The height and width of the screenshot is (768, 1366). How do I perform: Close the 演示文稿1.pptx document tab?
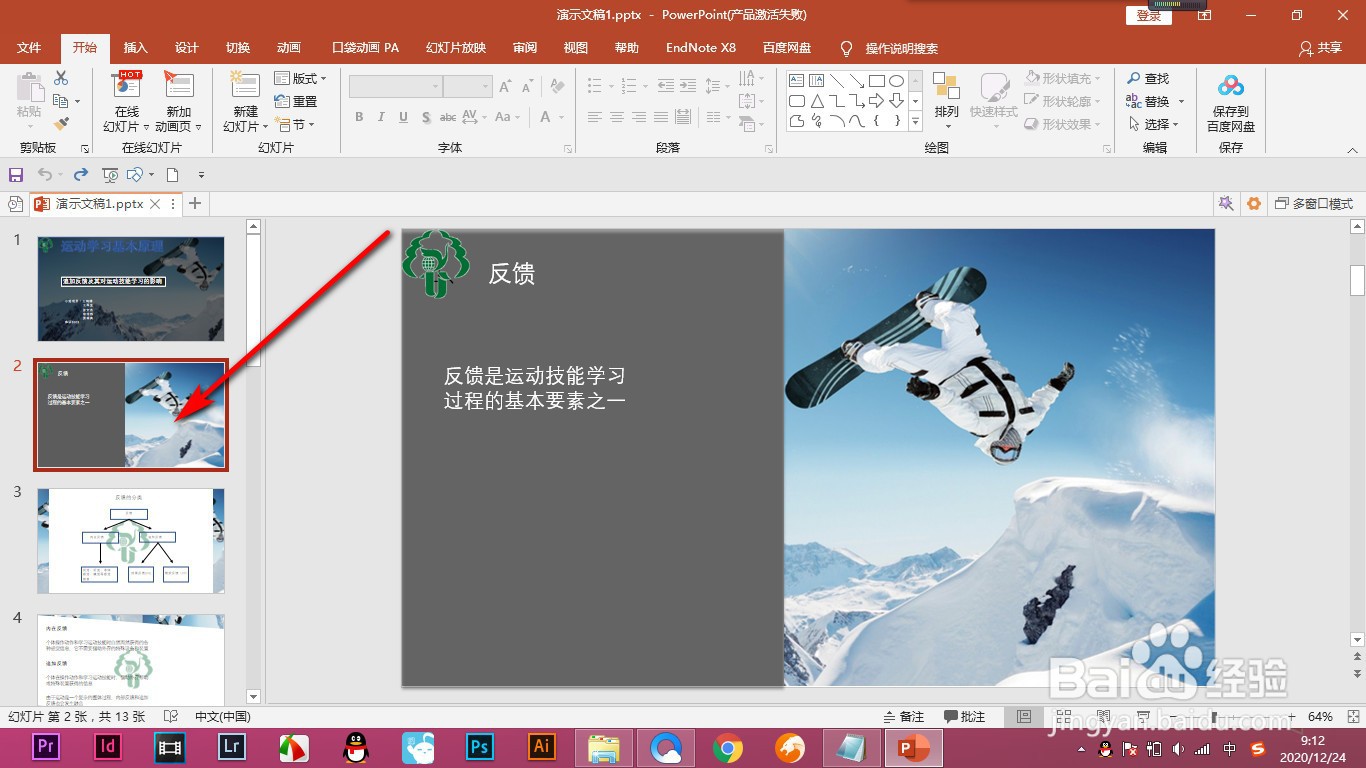click(155, 203)
